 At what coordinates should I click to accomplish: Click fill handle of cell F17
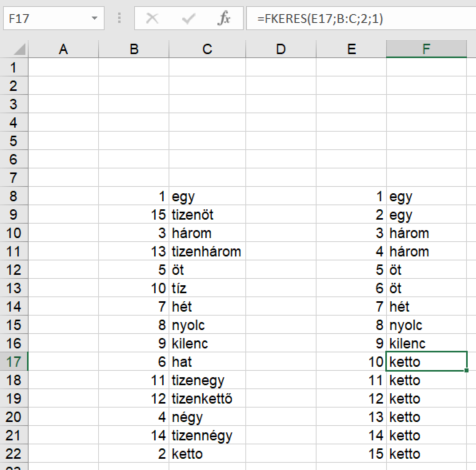[467, 370]
